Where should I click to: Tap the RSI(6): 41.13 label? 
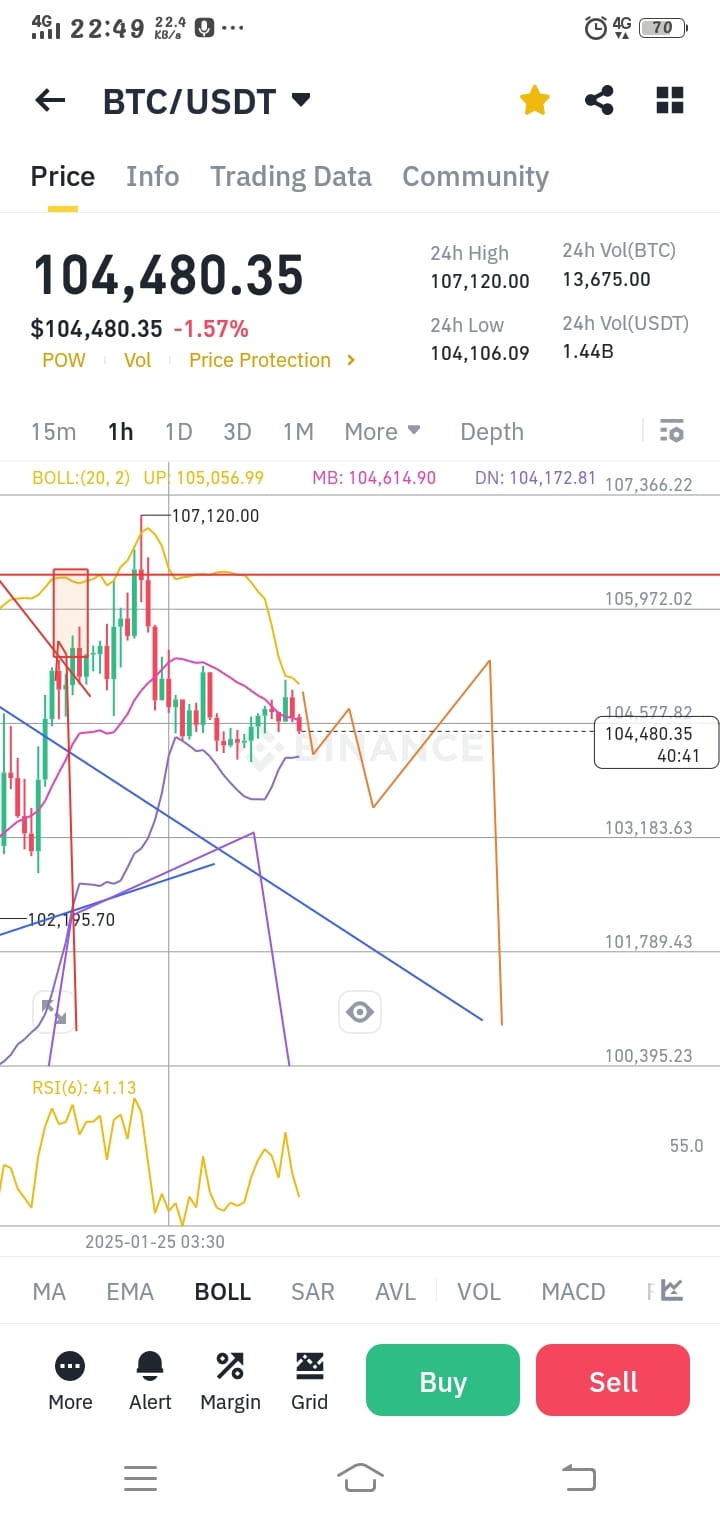coord(84,1088)
